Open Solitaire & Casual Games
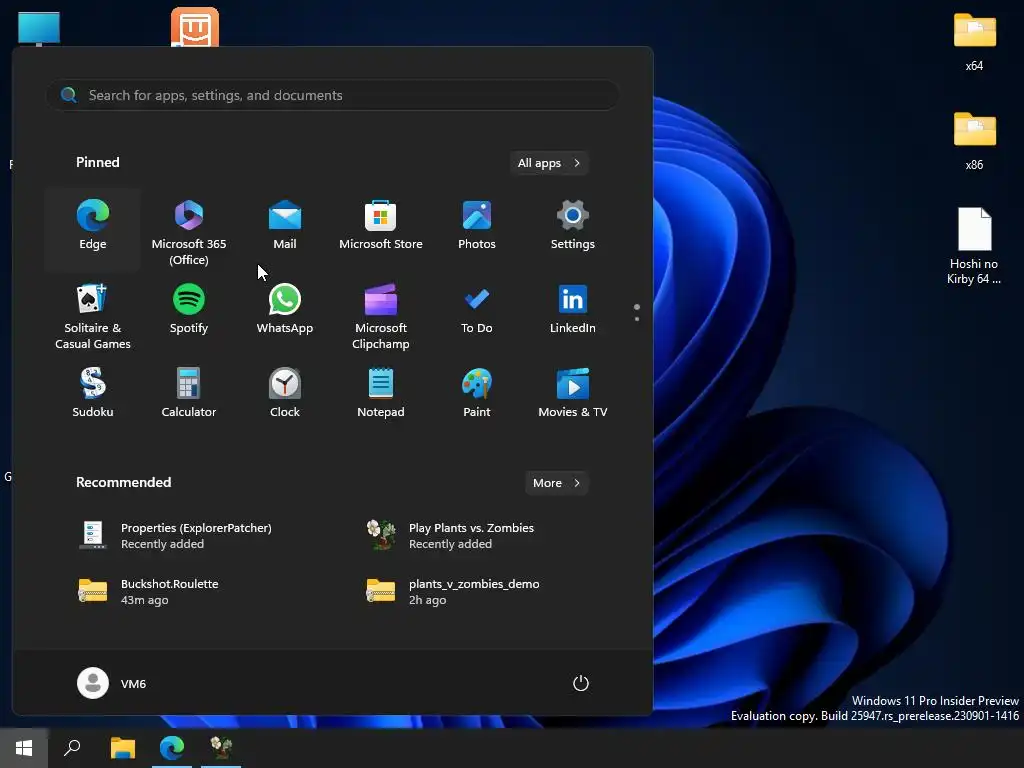 point(93,314)
